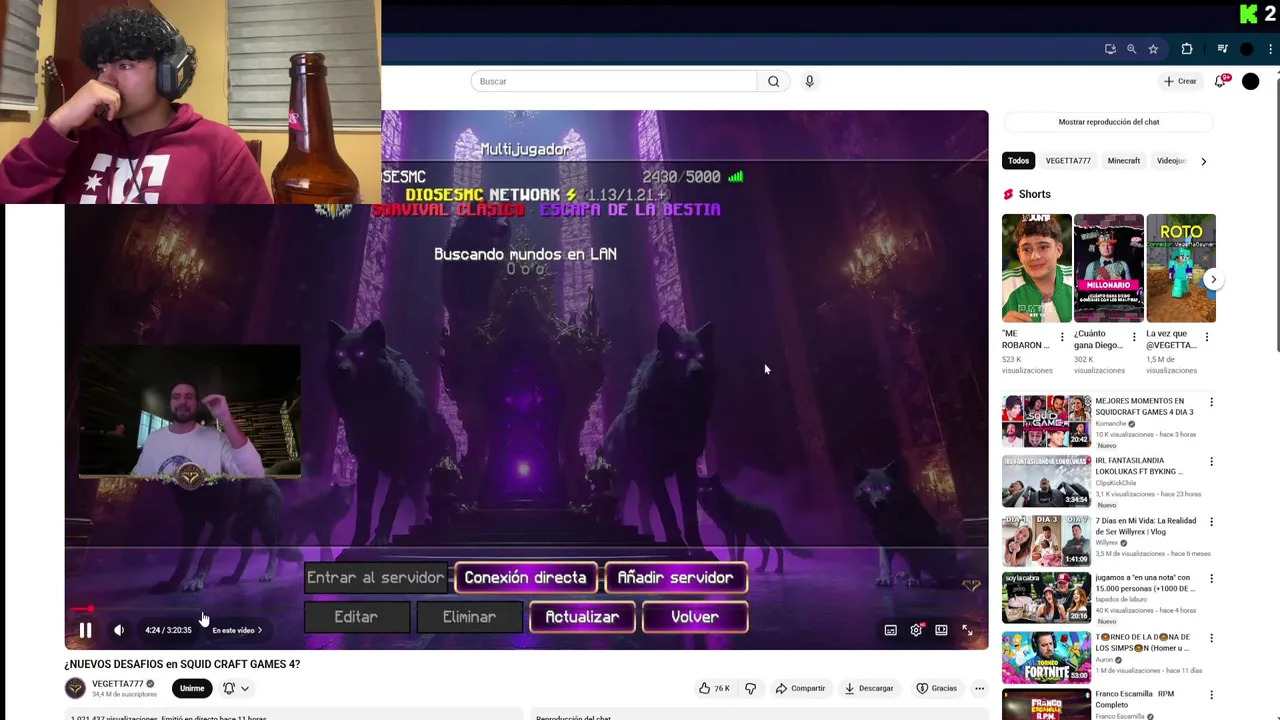Image resolution: width=1280 pixels, height=720 pixels.
Task: Click the install app icon in address bar
Action: (x=1110, y=49)
